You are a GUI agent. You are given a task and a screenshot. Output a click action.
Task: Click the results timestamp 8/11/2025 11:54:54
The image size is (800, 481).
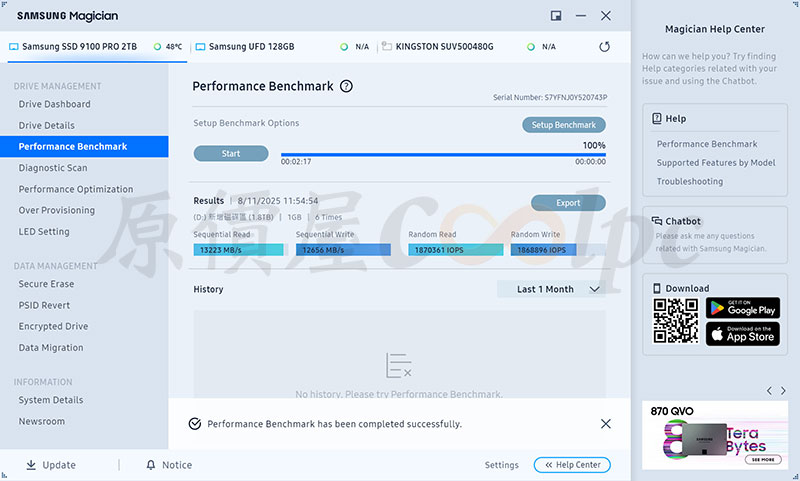[278, 201]
